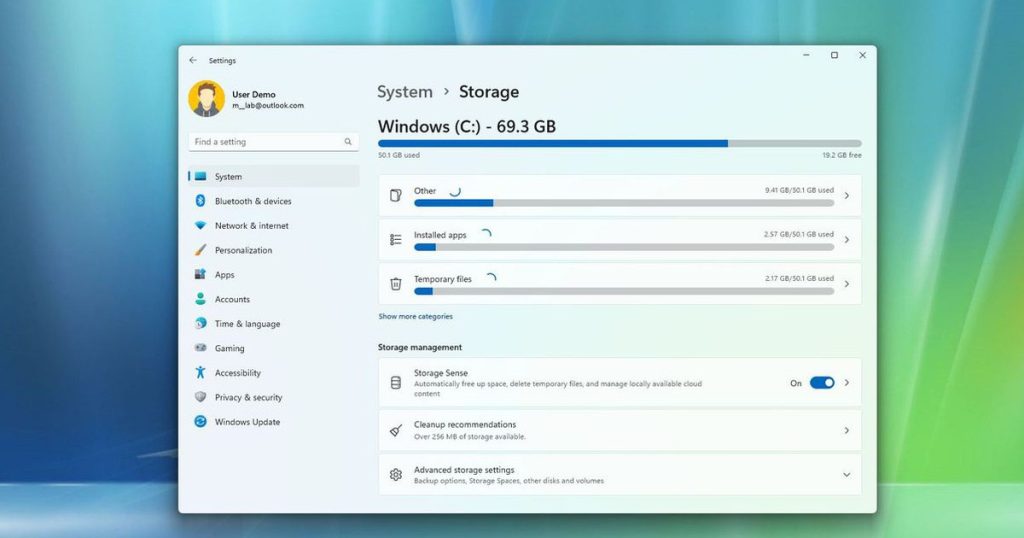This screenshot has width=1024, height=538.
Task: Turn off the Storage Sense toggle
Action: click(x=821, y=383)
